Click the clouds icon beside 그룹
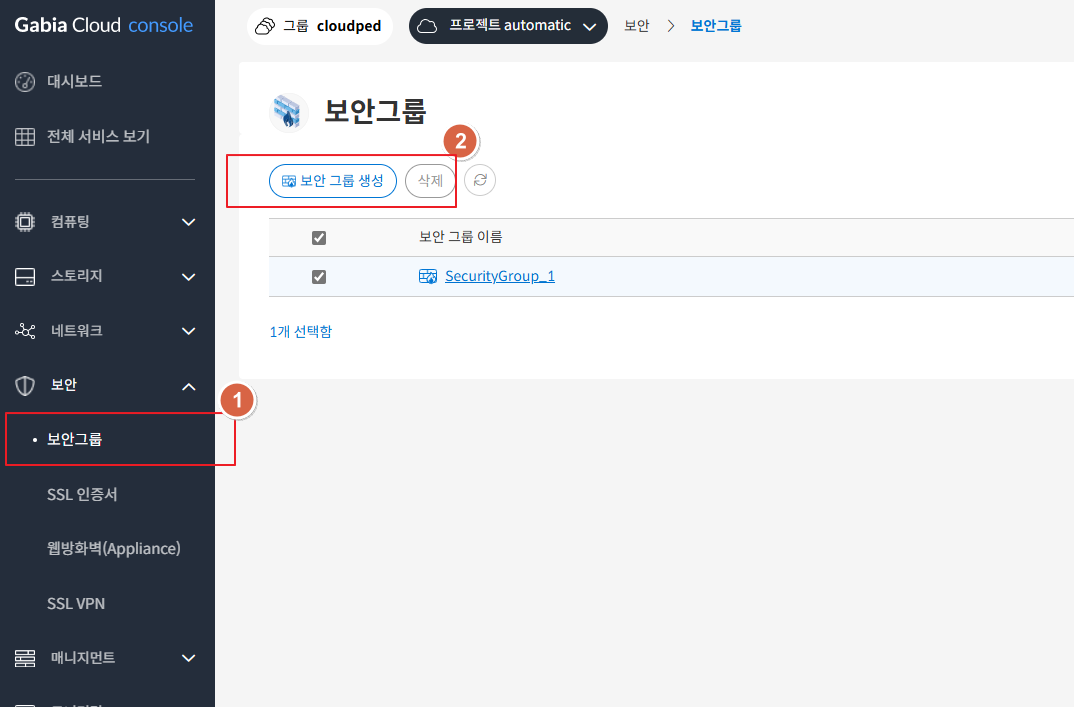 (x=265, y=26)
